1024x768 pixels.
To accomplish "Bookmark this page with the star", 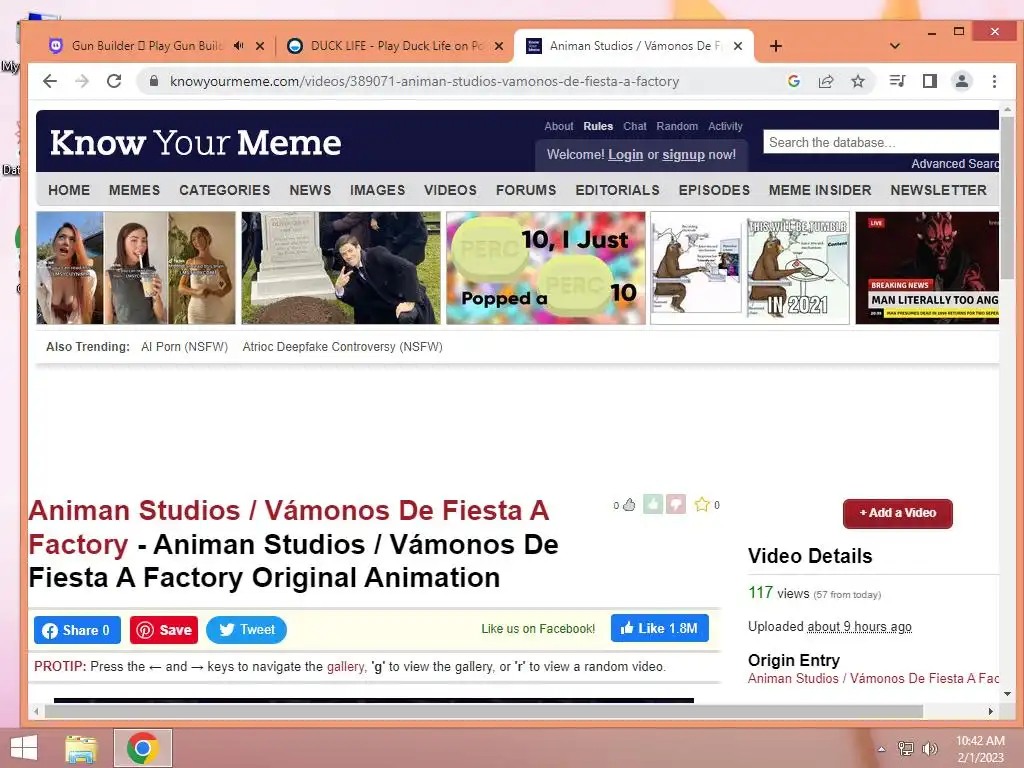I will click(x=858, y=81).
